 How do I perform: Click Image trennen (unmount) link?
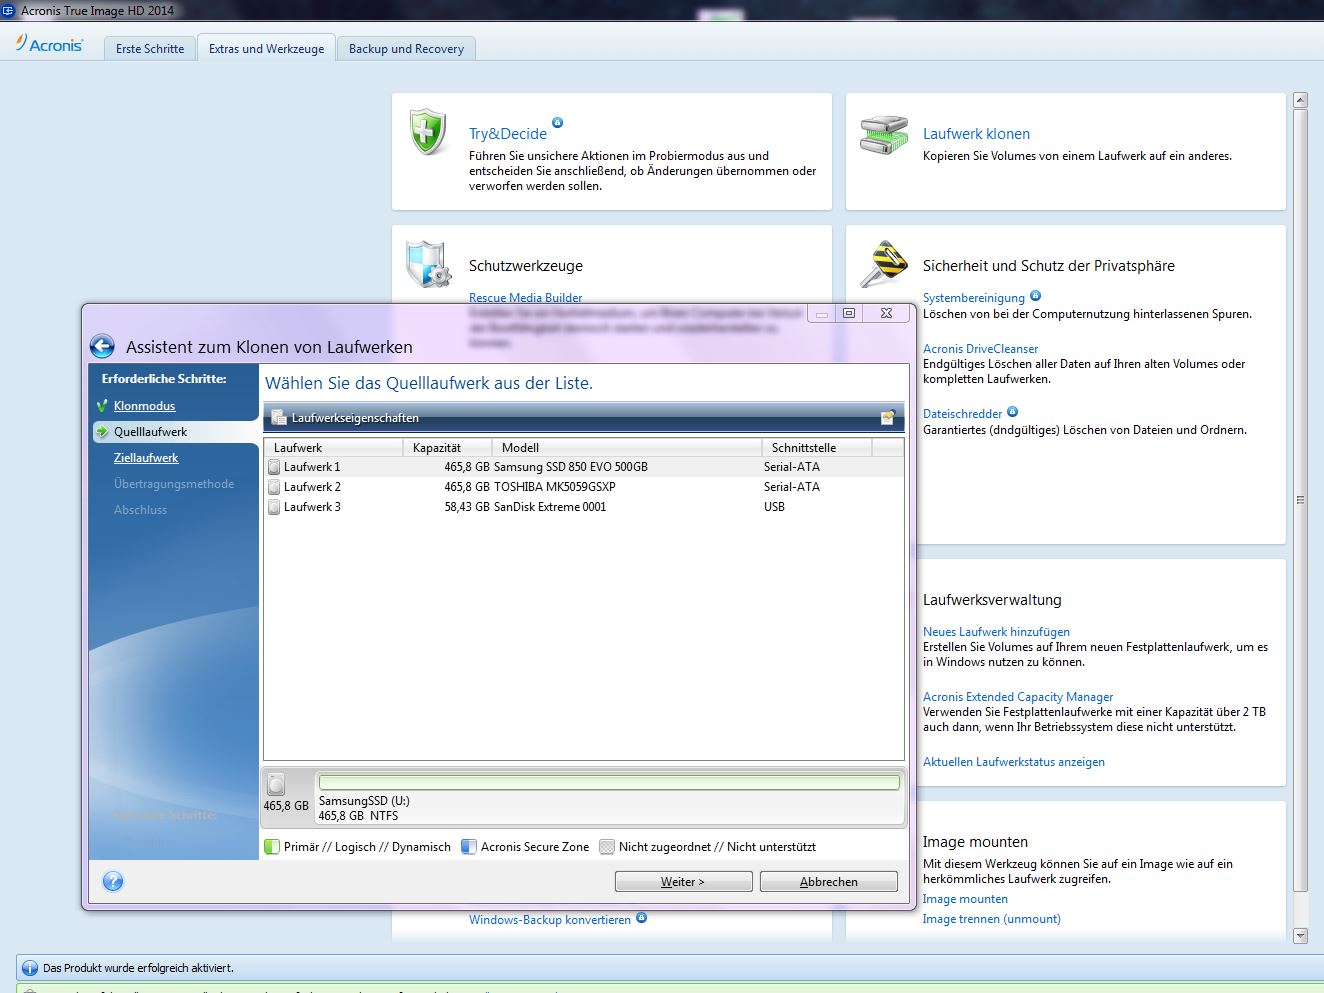[991, 919]
